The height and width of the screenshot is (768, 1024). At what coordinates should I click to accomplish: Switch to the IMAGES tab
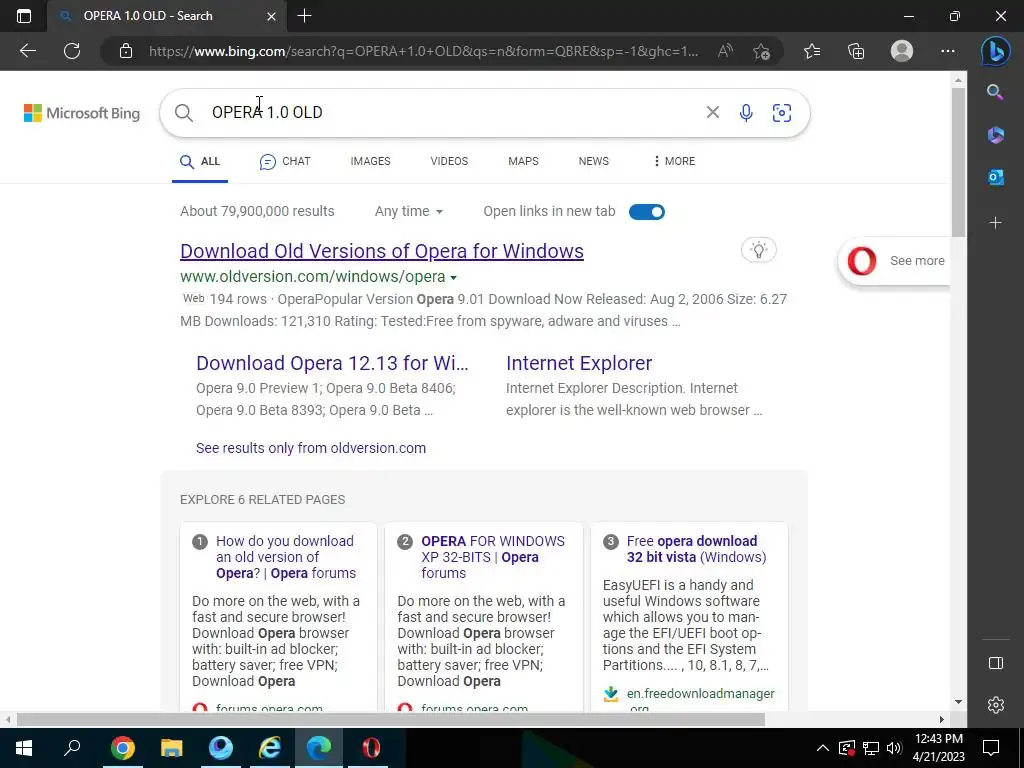[x=370, y=161]
